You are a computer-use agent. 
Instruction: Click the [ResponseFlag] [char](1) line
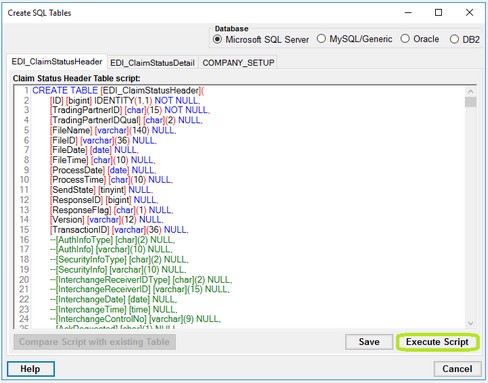tap(112, 210)
